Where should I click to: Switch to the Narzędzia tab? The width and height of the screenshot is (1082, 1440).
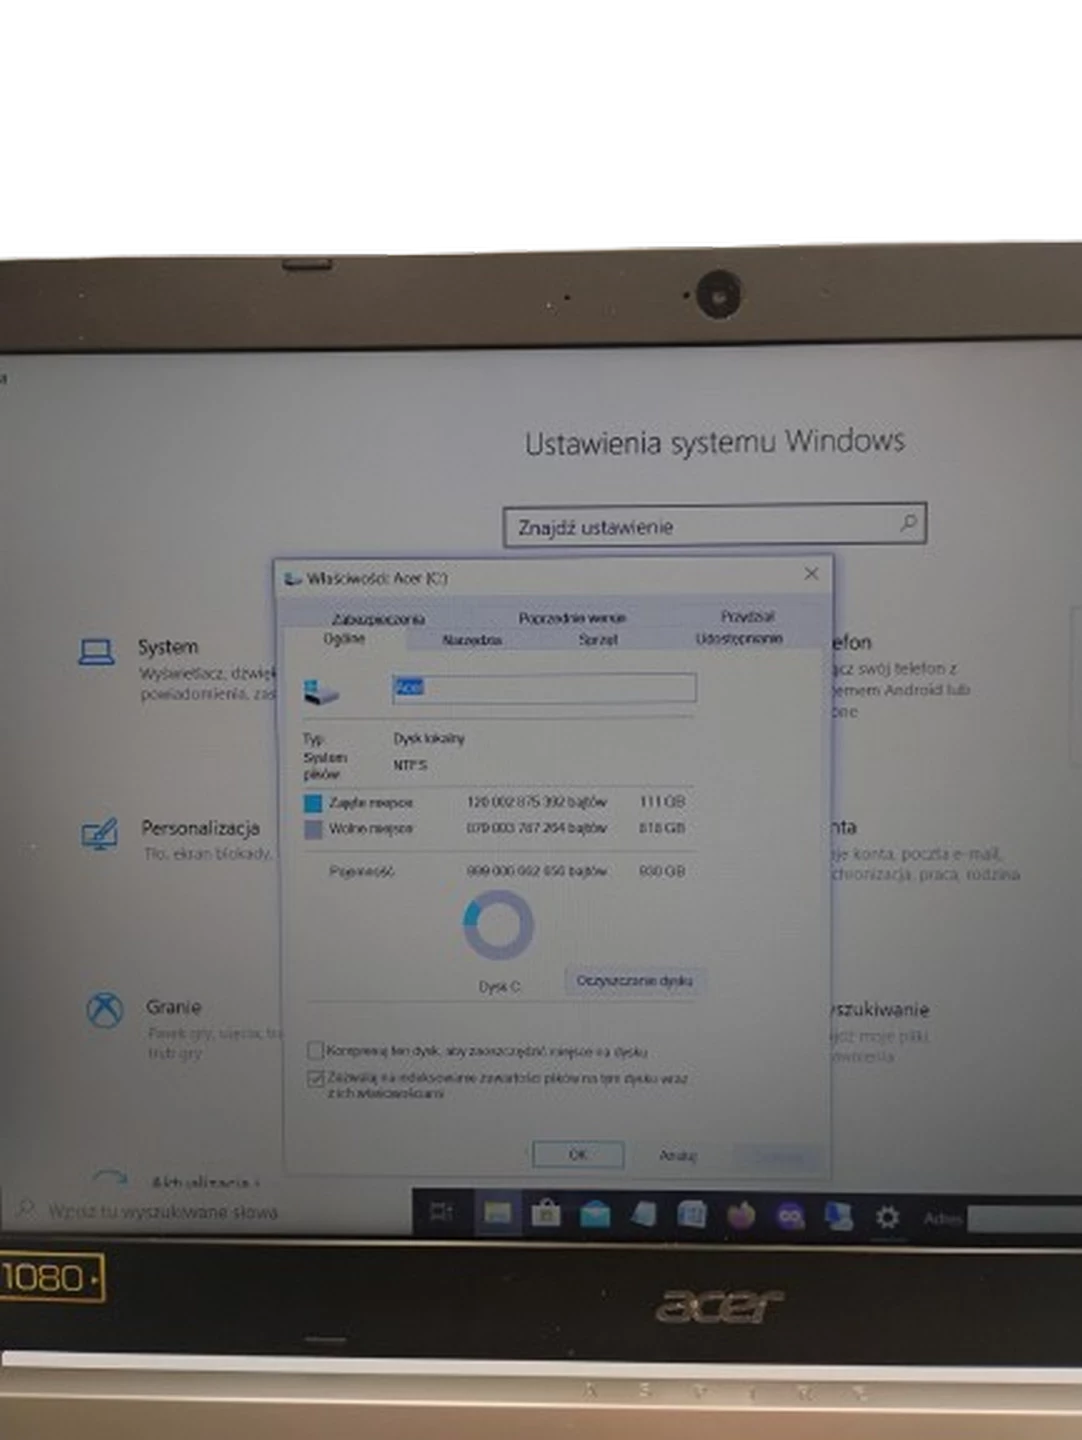point(471,640)
